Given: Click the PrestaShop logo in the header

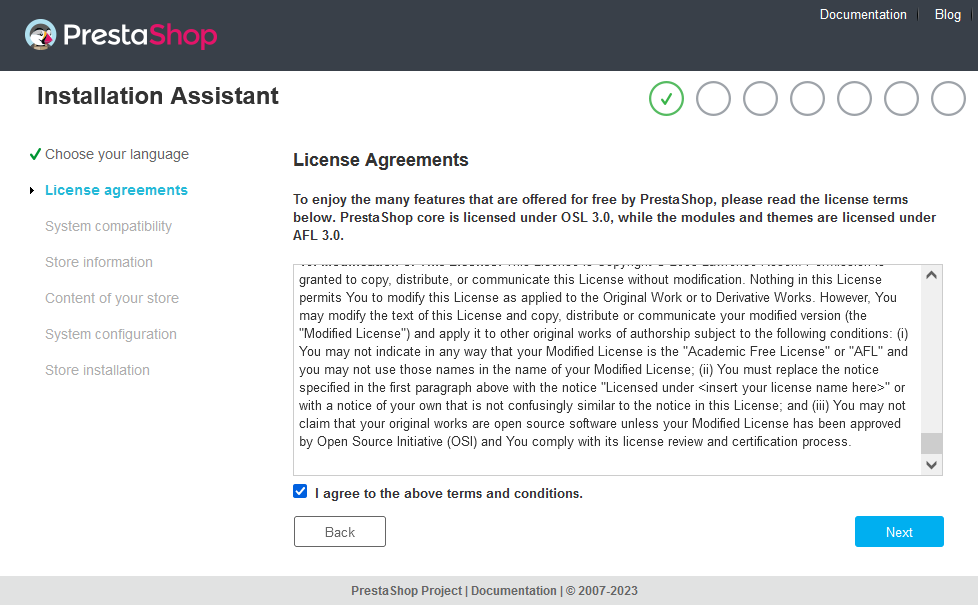Looking at the screenshot, I should click(120, 34).
